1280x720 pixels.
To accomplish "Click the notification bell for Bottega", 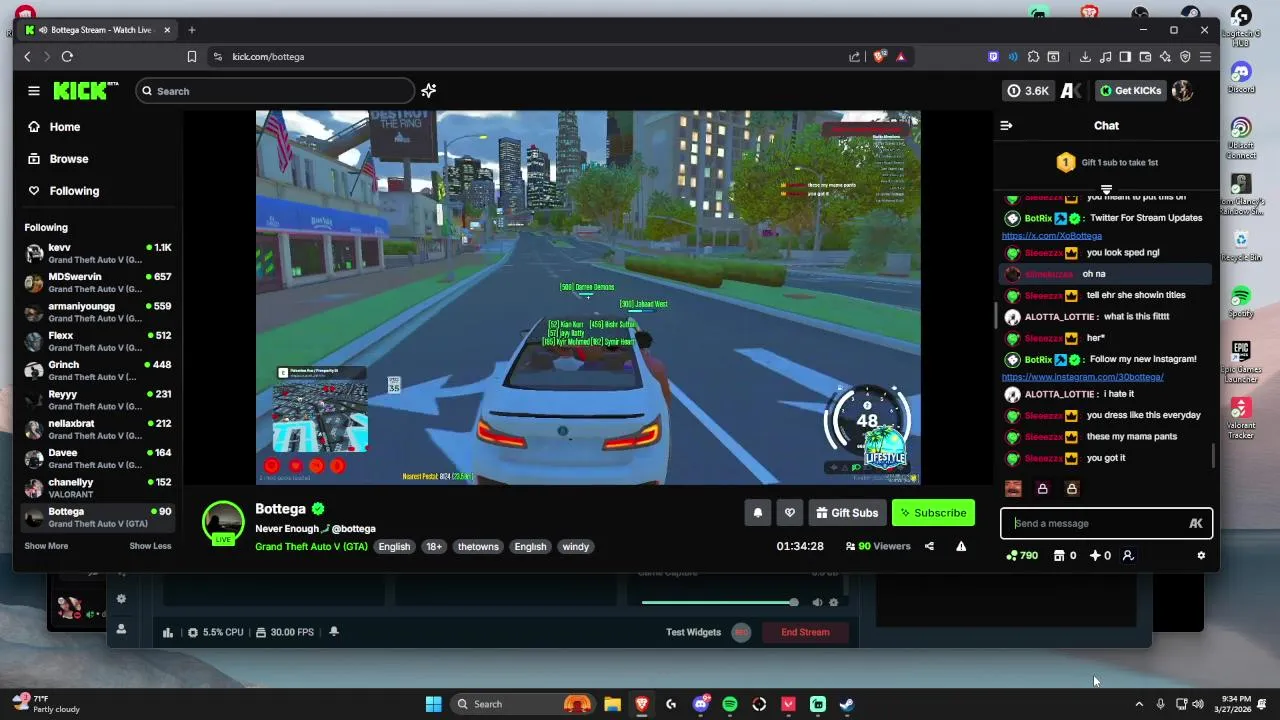I will [x=758, y=513].
